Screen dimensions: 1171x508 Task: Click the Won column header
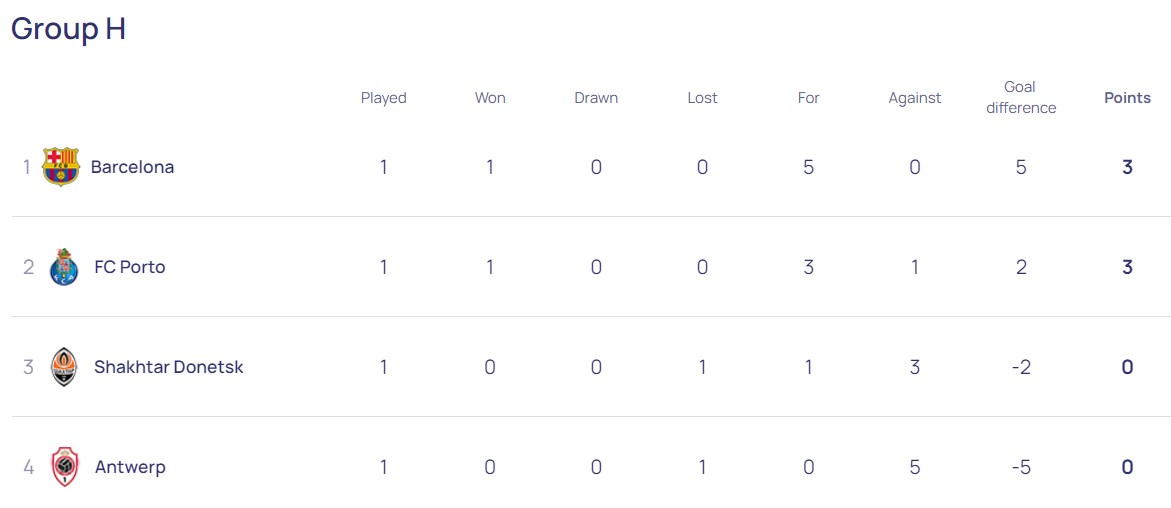point(490,98)
